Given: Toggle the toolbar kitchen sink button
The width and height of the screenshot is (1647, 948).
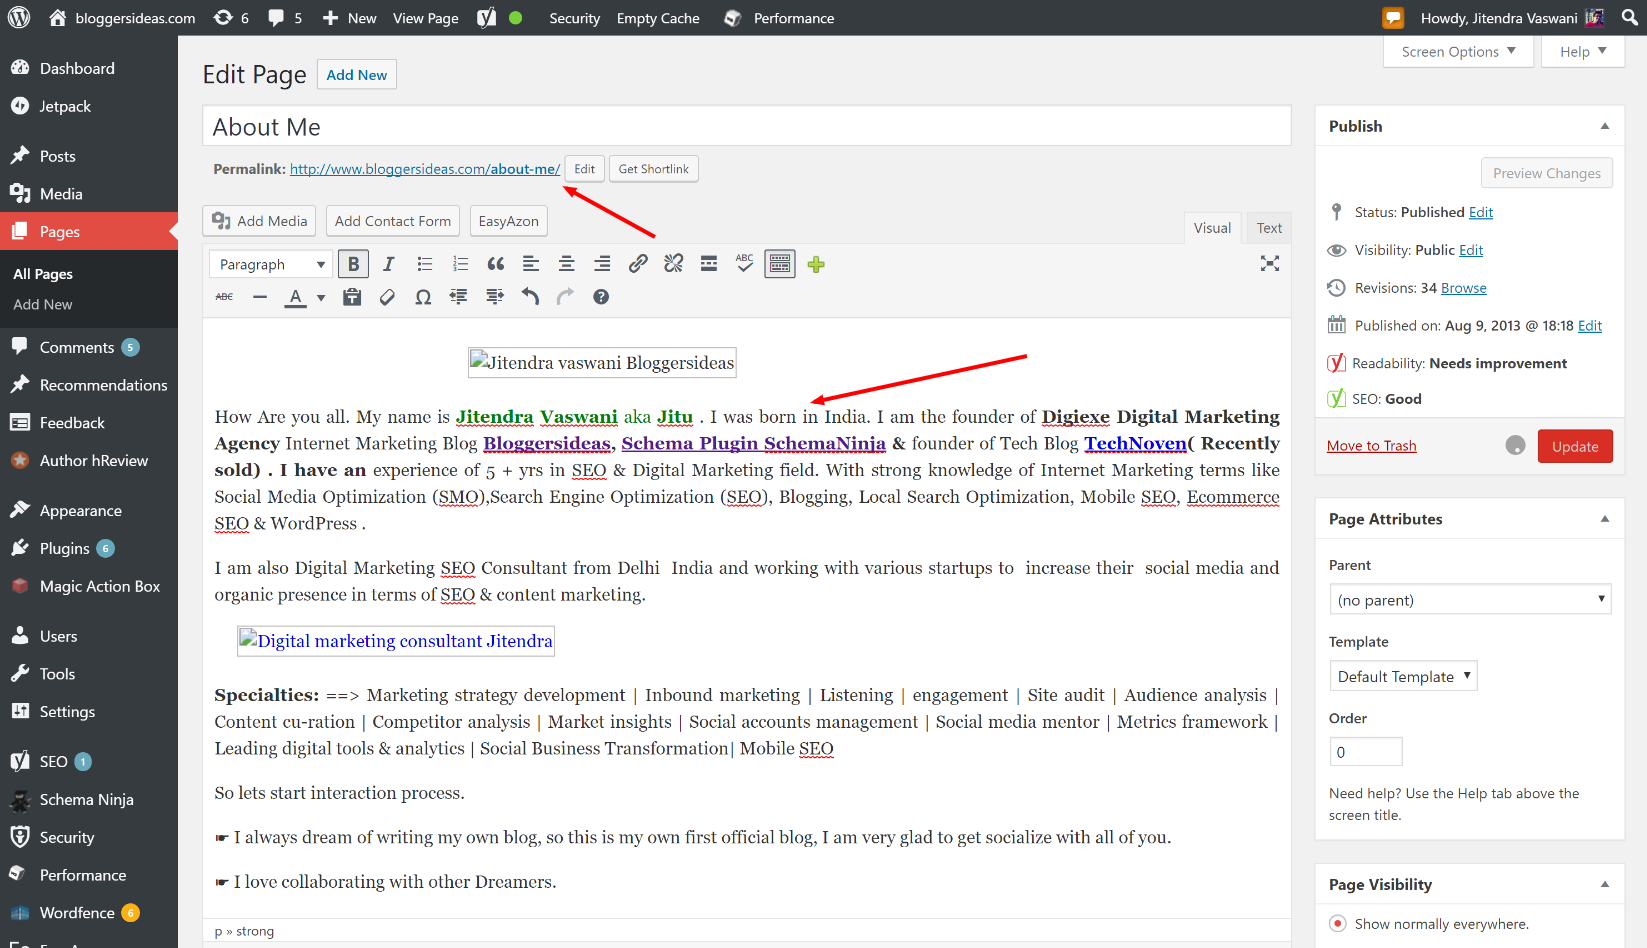Looking at the screenshot, I should [780, 264].
